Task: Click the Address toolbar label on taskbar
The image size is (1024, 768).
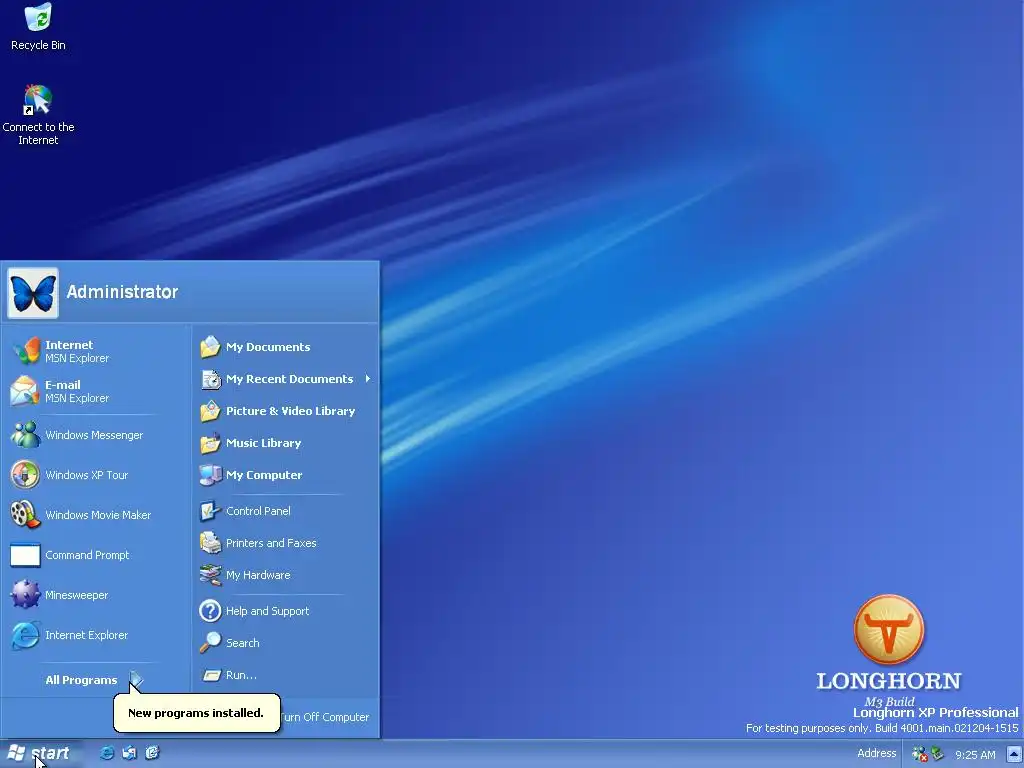Action: click(x=876, y=754)
